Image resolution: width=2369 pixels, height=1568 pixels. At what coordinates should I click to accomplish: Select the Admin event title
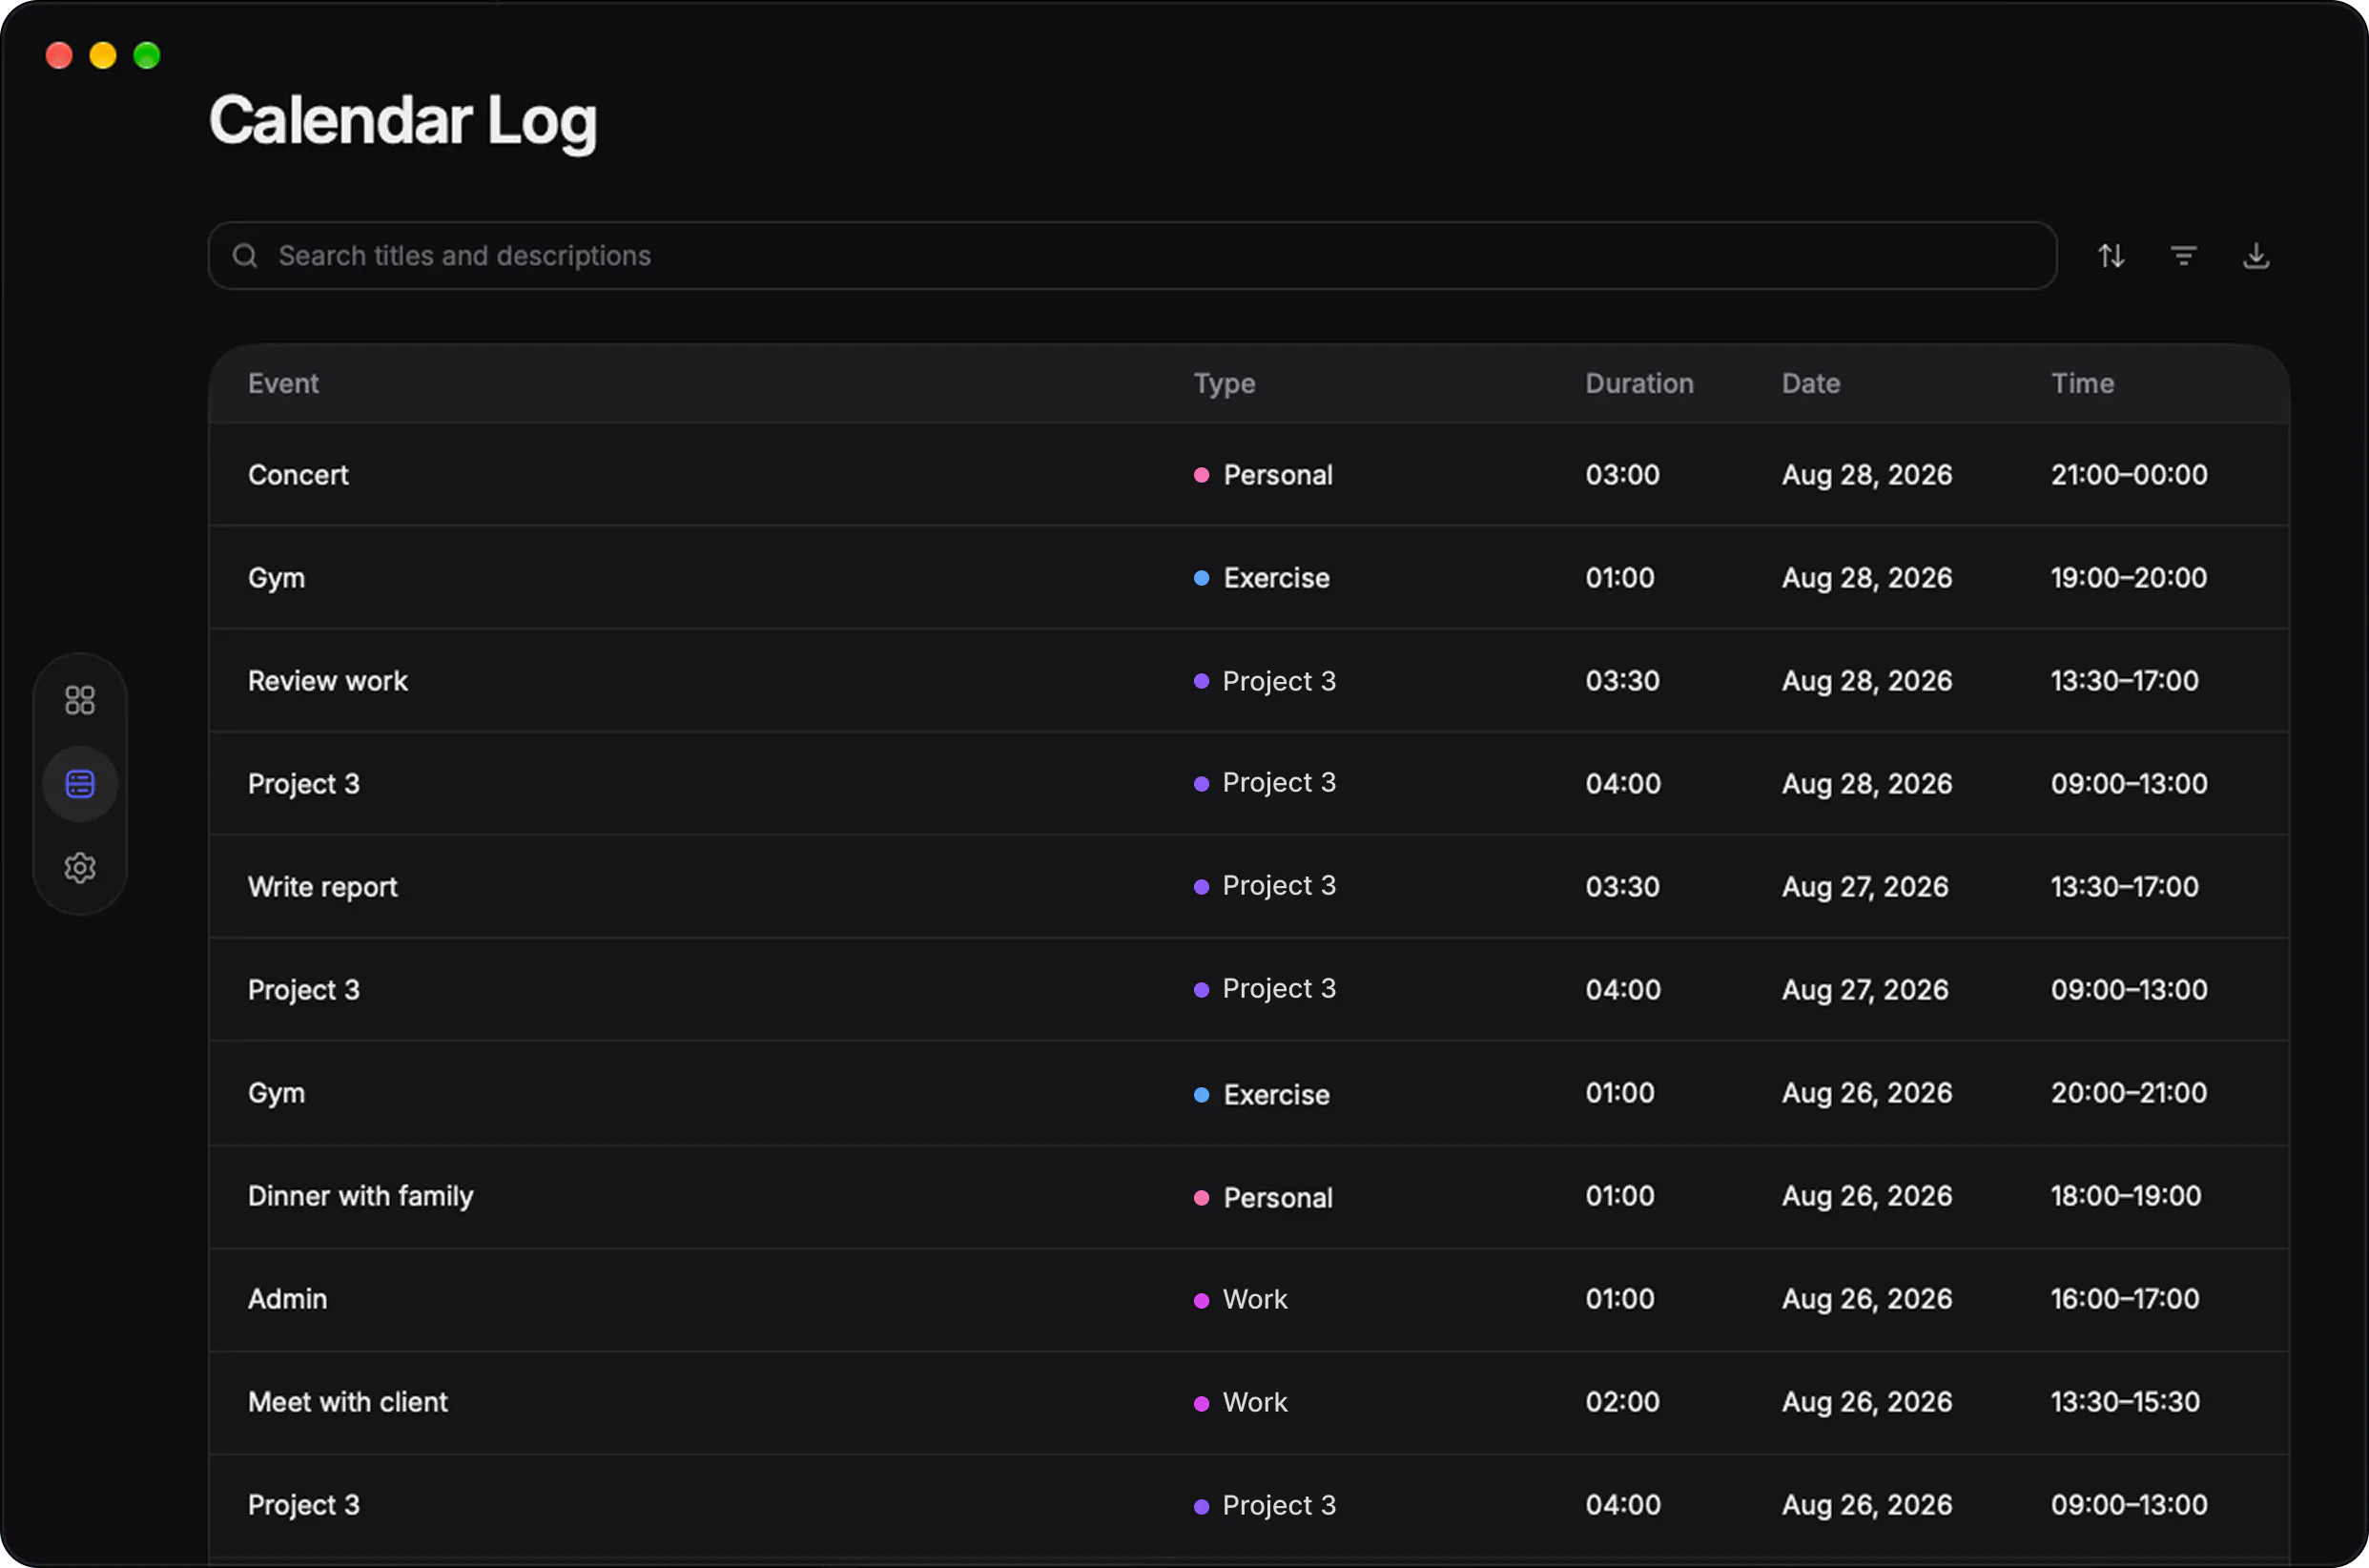point(287,1299)
